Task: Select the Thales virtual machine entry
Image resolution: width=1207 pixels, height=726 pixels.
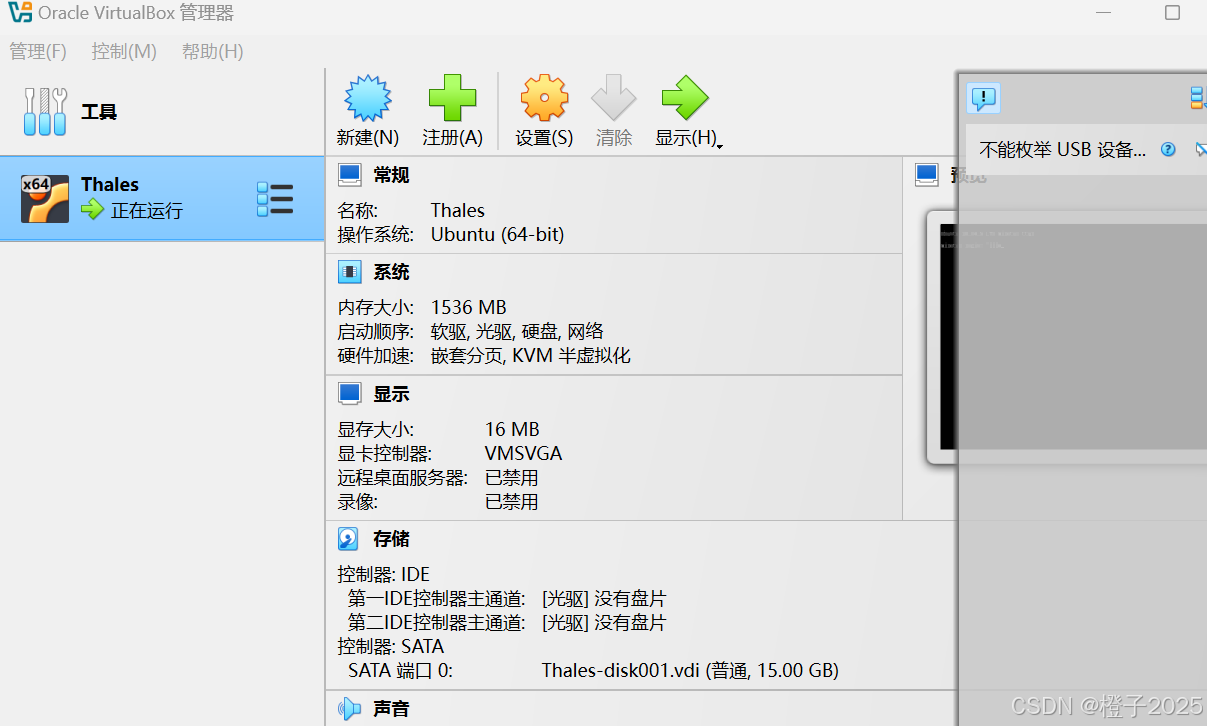Action: pyautogui.click(x=162, y=198)
